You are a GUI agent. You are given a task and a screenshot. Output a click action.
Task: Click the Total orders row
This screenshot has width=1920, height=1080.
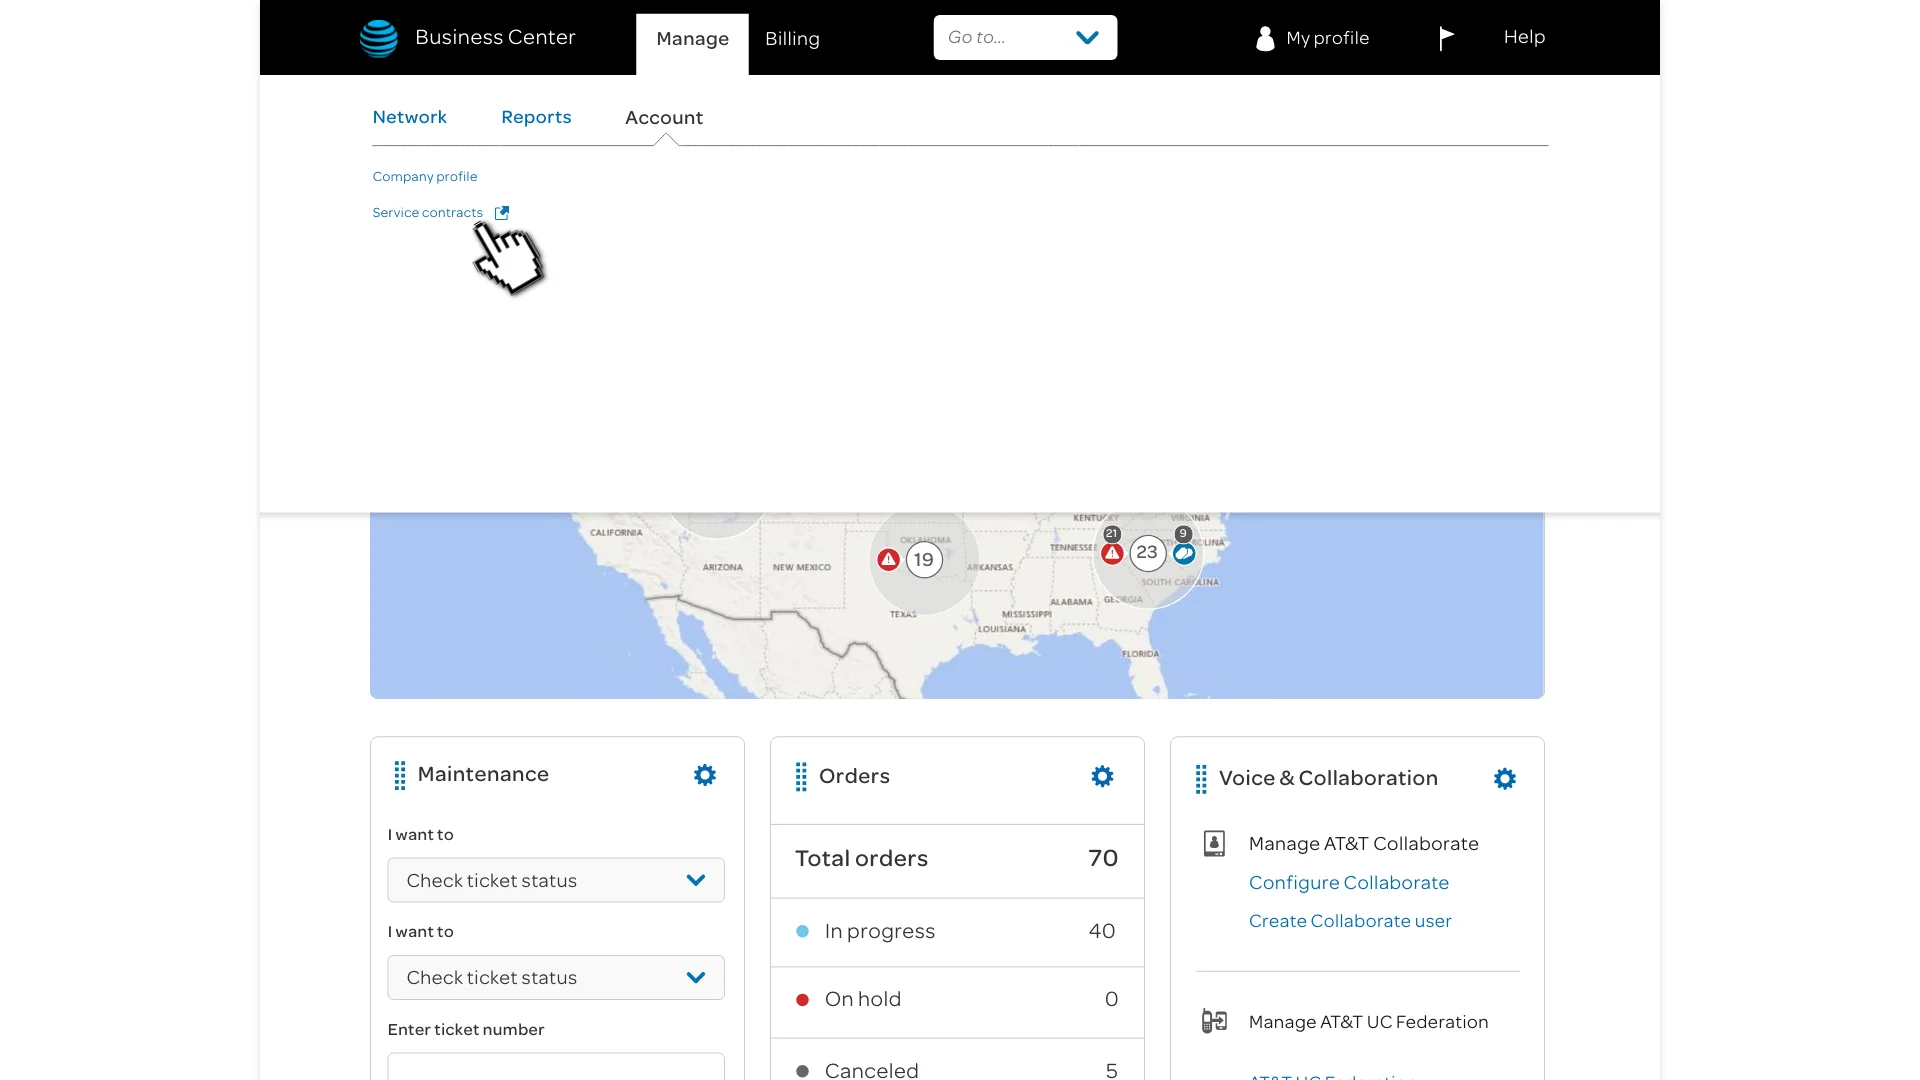click(957, 859)
